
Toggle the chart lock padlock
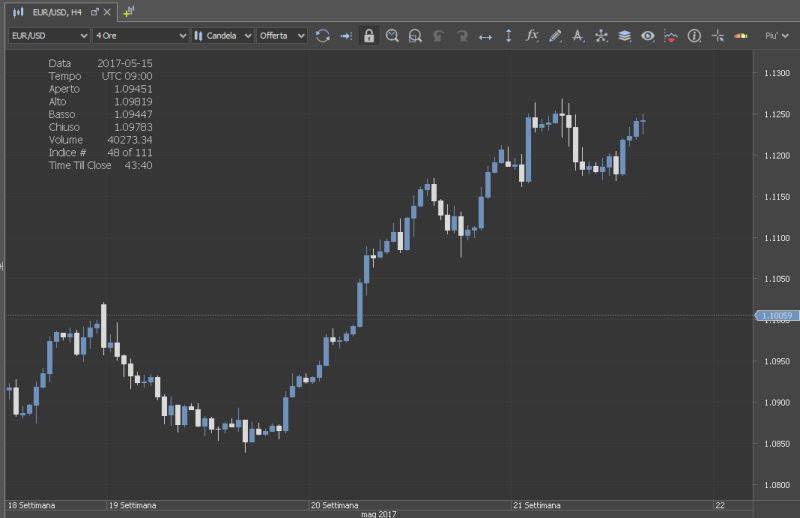[369, 36]
